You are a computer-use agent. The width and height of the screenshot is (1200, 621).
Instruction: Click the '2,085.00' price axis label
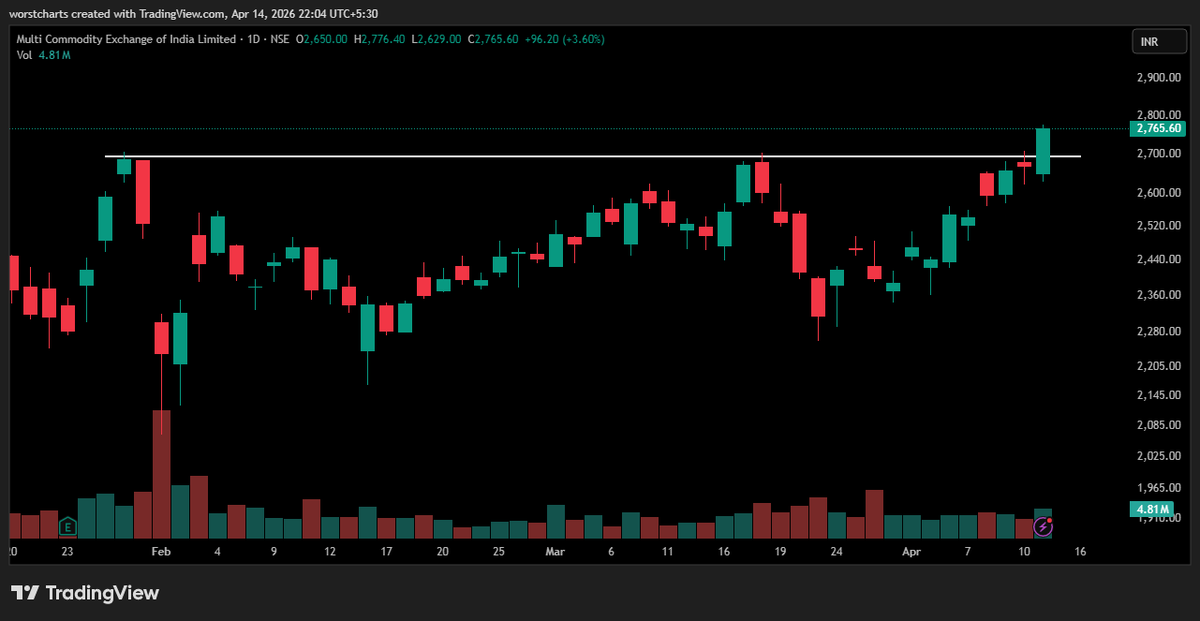tap(1159, 426)
